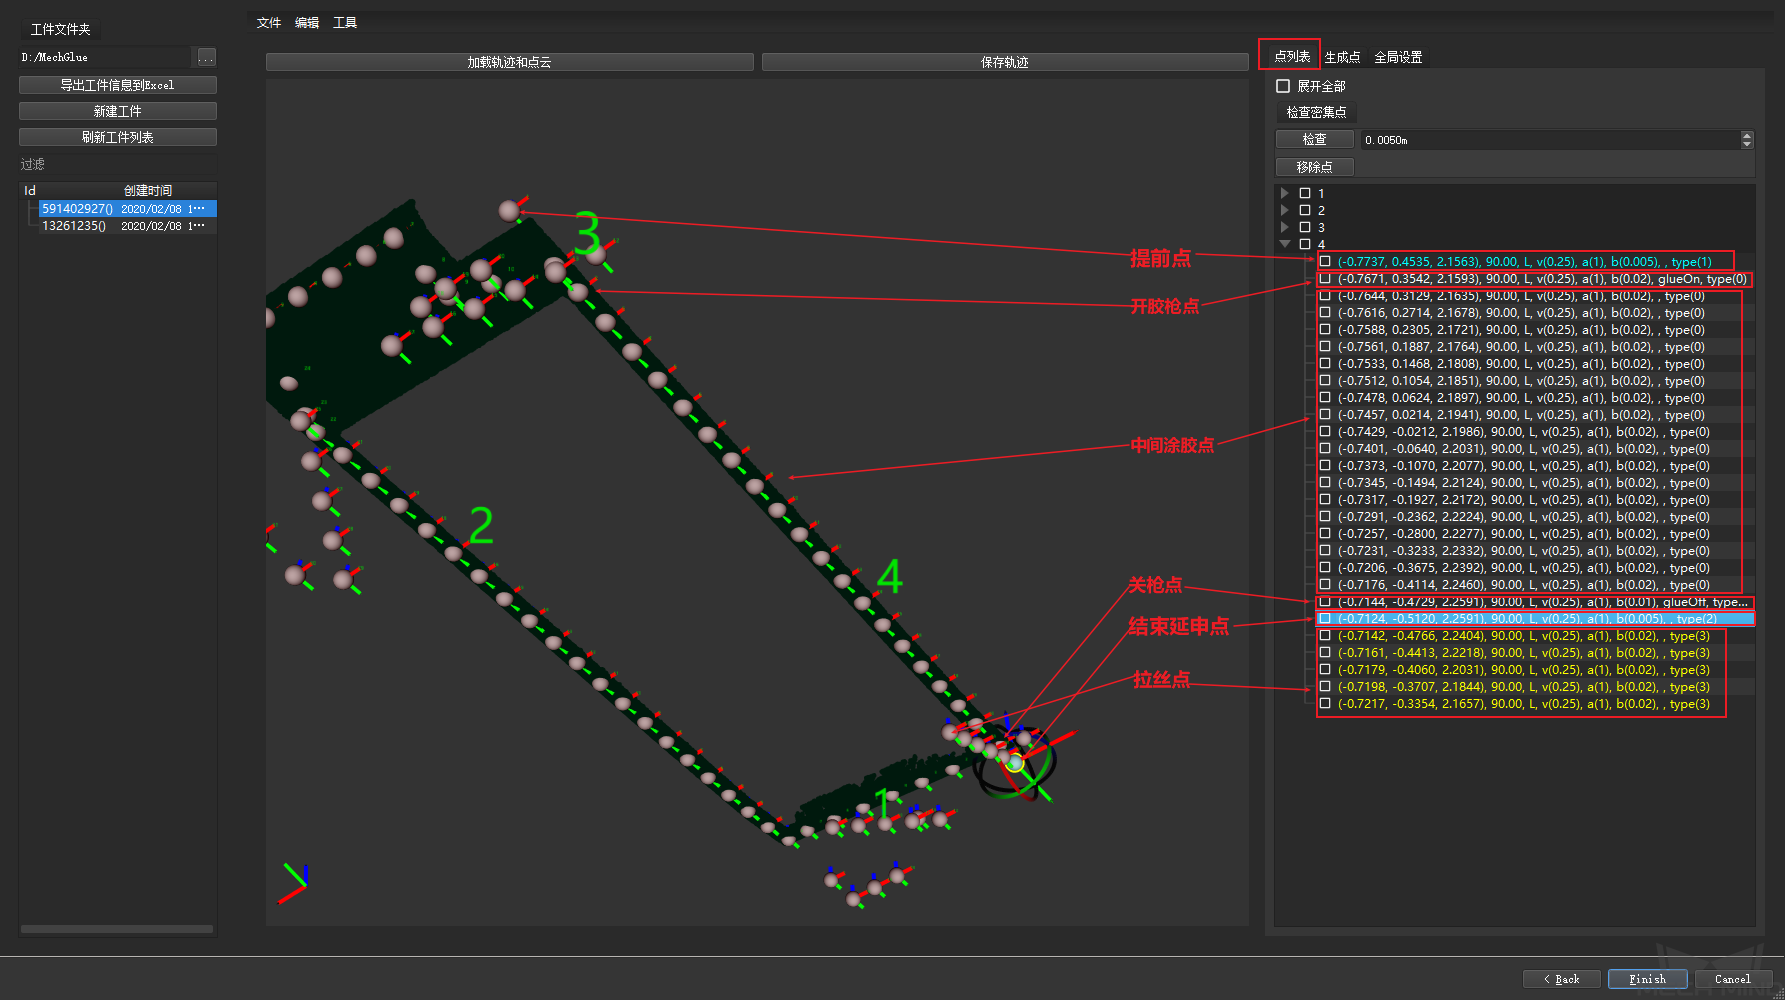Click the 创建时间 column header
The width and height of the screenshot is (1785, 1000).
click(148, 190)
